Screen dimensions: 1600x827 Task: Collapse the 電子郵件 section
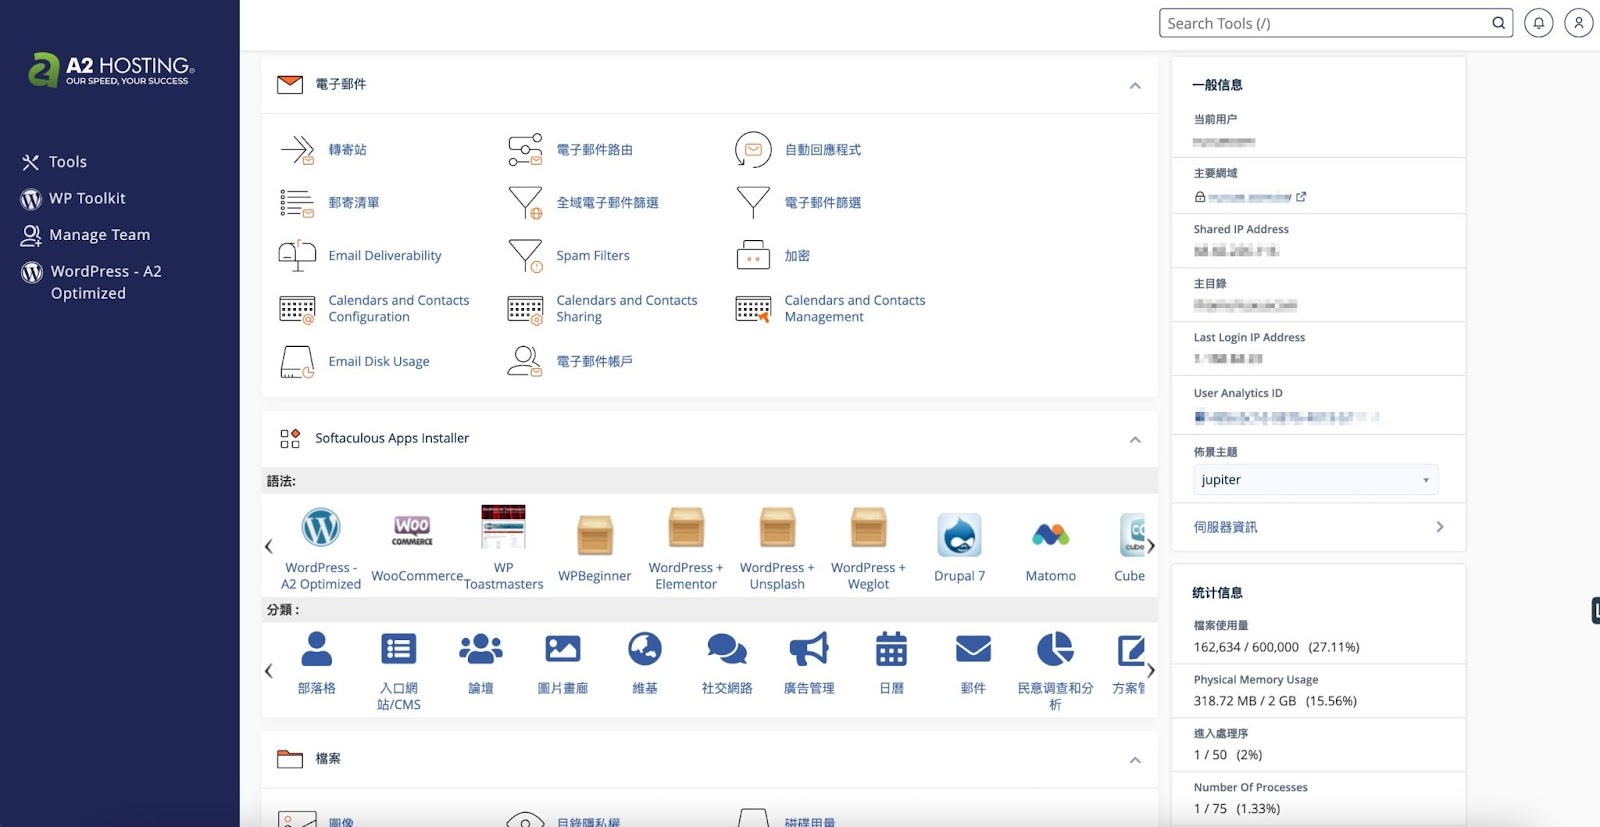click(x=1135, y=86)
